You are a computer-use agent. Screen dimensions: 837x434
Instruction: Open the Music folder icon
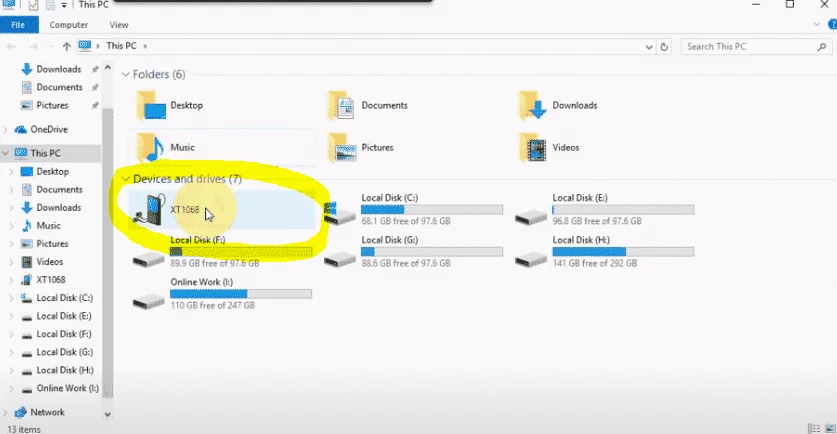(150, 148)
